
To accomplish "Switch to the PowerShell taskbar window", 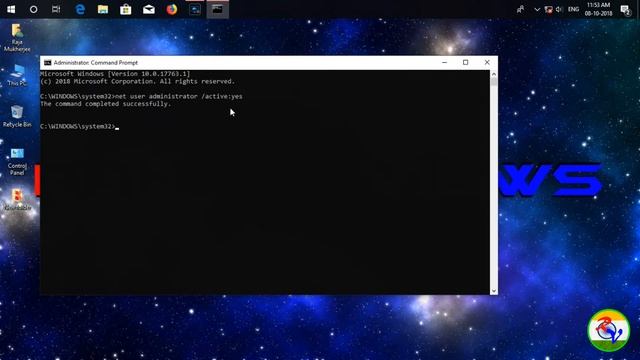I will coord(195,9).
